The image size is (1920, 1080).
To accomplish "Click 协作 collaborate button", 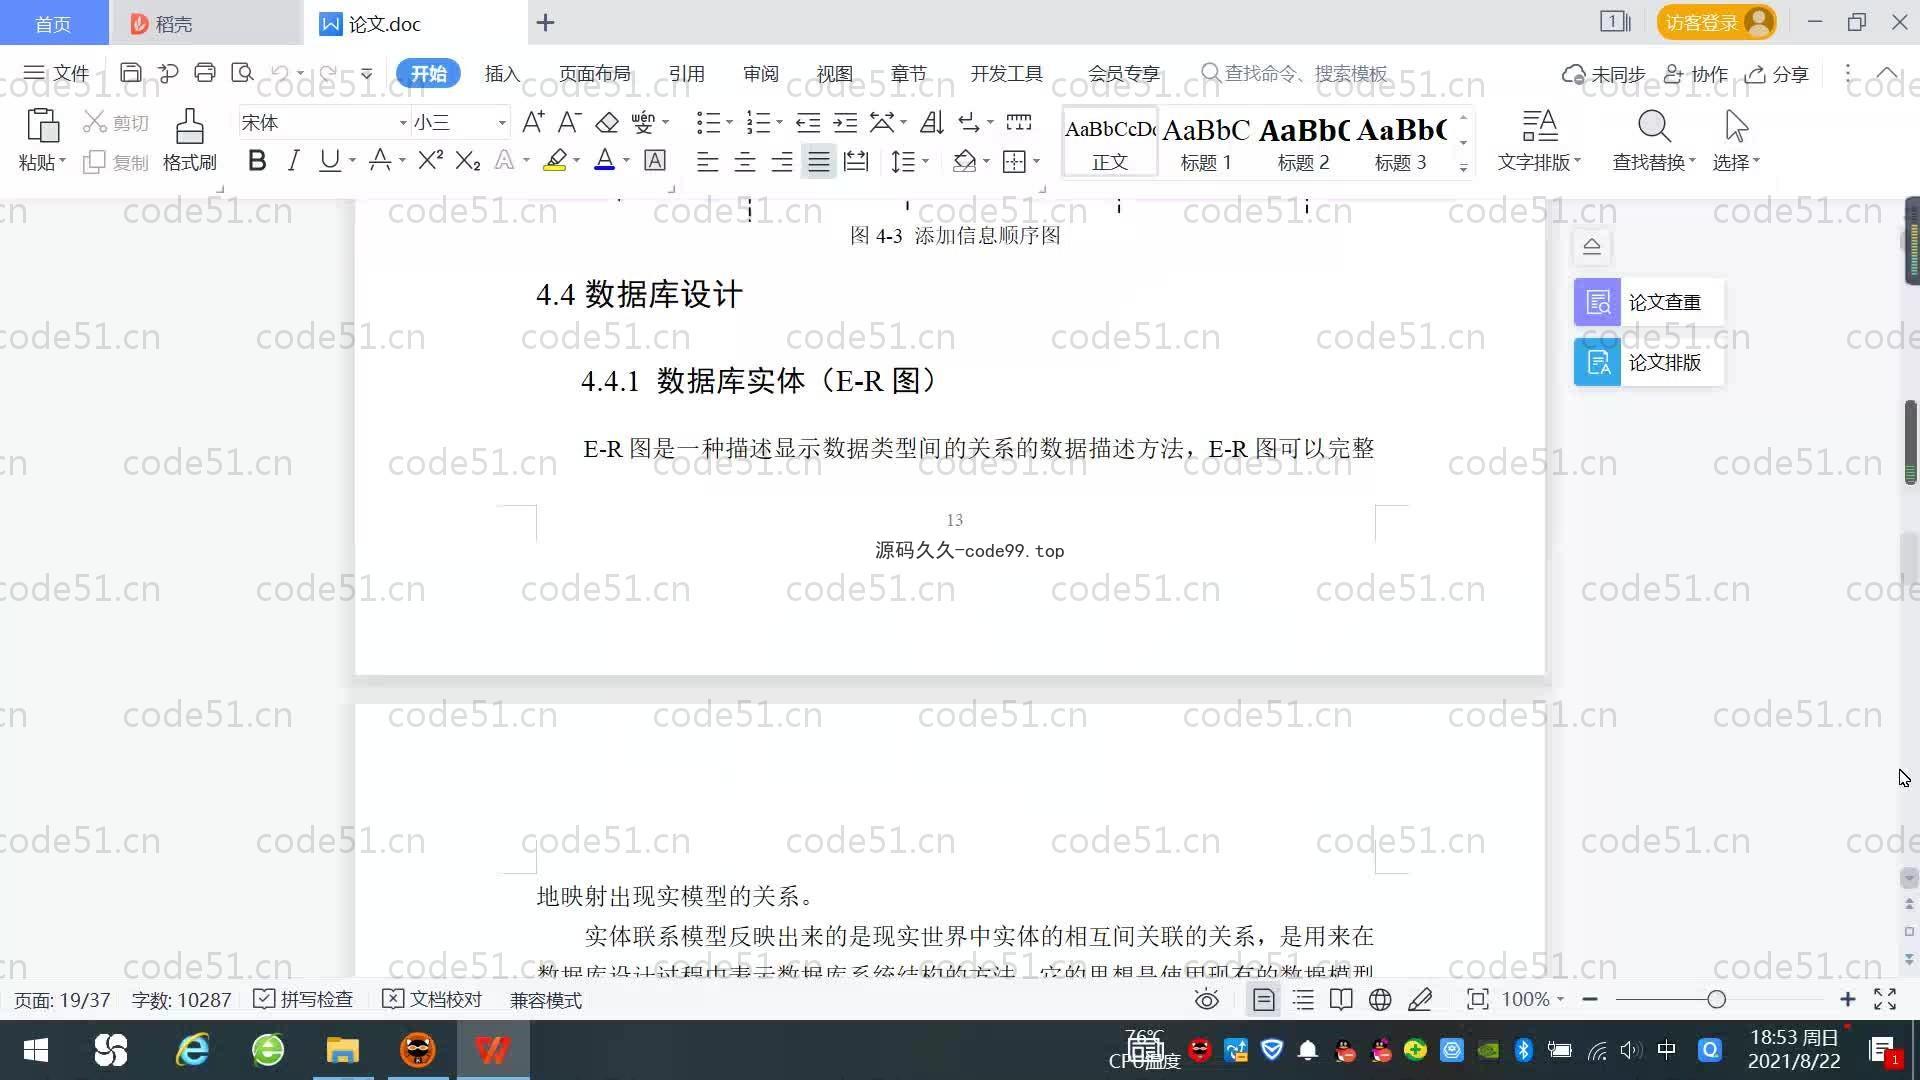I will (x=1696, y=74).
